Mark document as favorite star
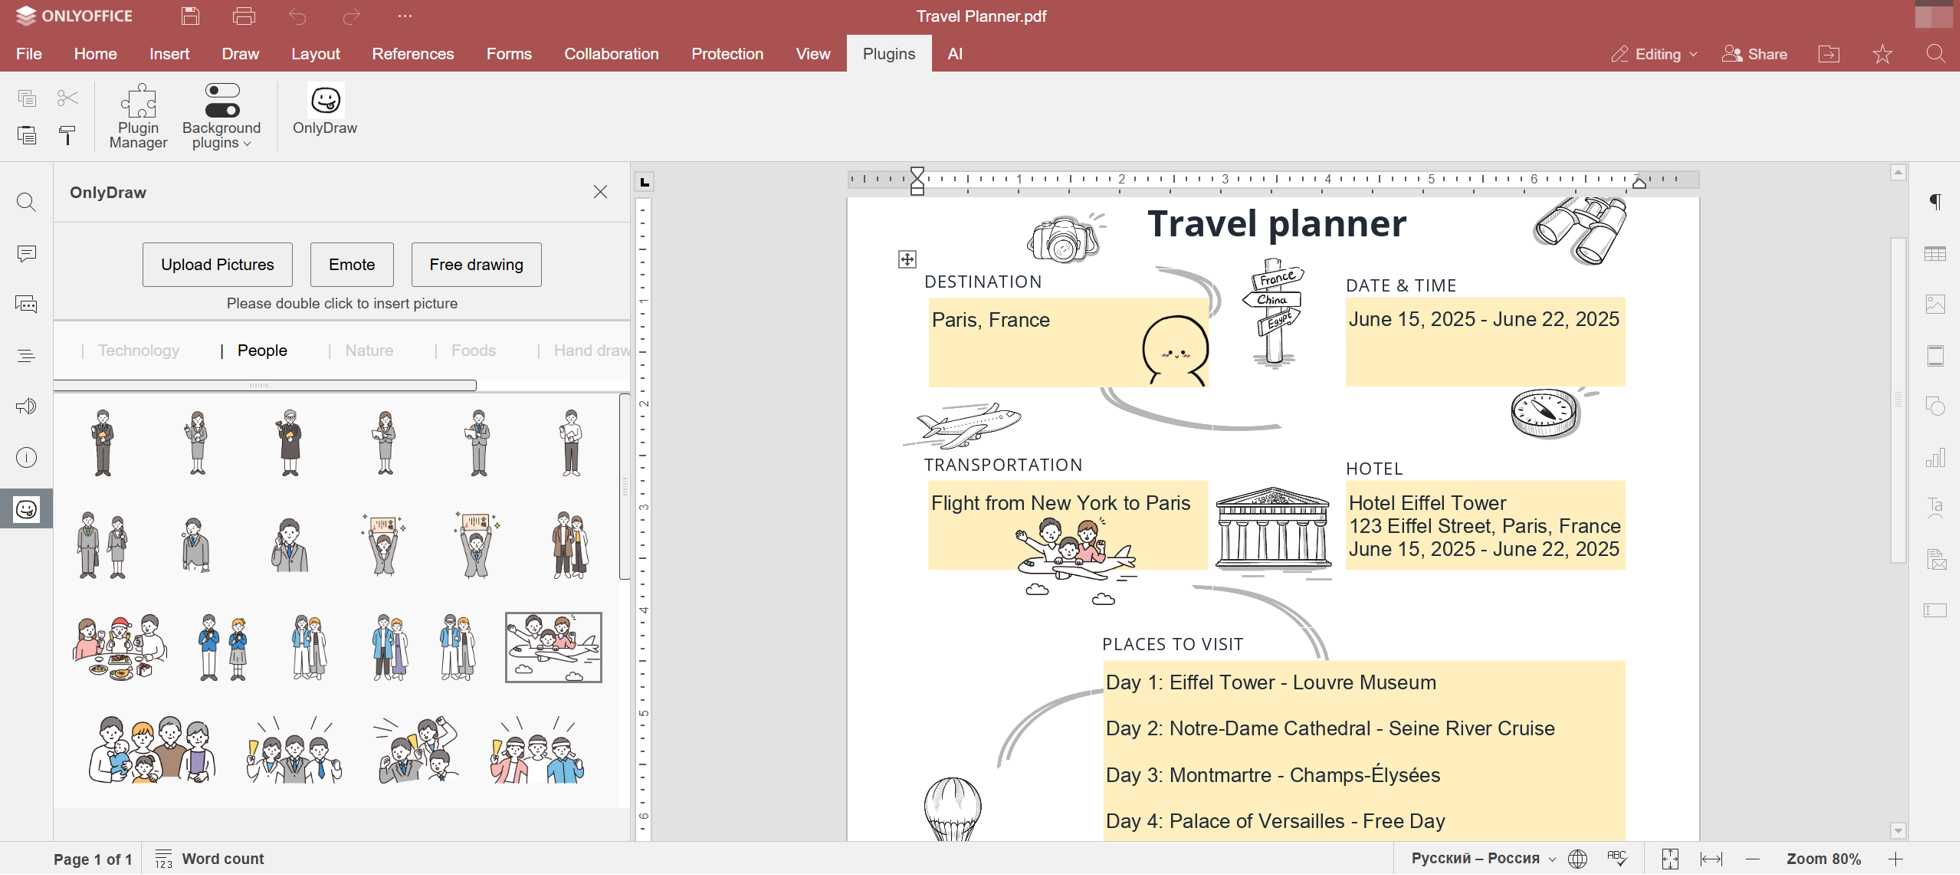The width and height of the screenshot is (1960, 875). tap(1882, 54)
